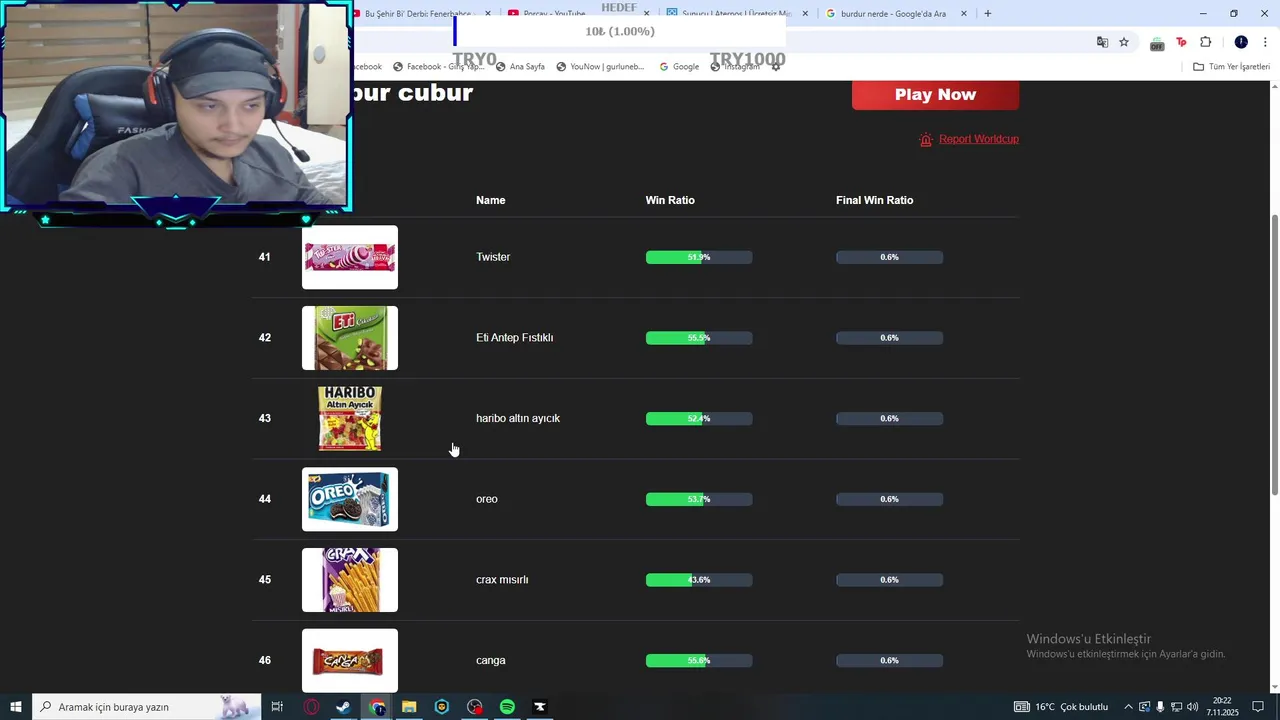Viewport: 1280px width, 720px height.
Task: Click the 'Name' column header
Action: click(x=490, y=200)
